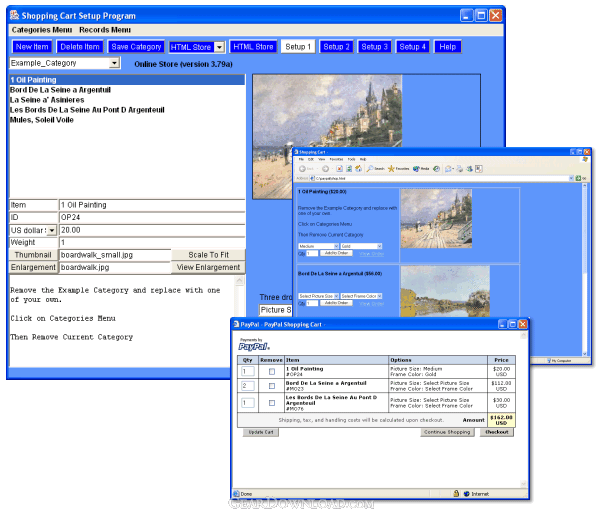604x512 pixels.
Task: Open the browser's Tools menu
Action: click(x=351, y=159)
